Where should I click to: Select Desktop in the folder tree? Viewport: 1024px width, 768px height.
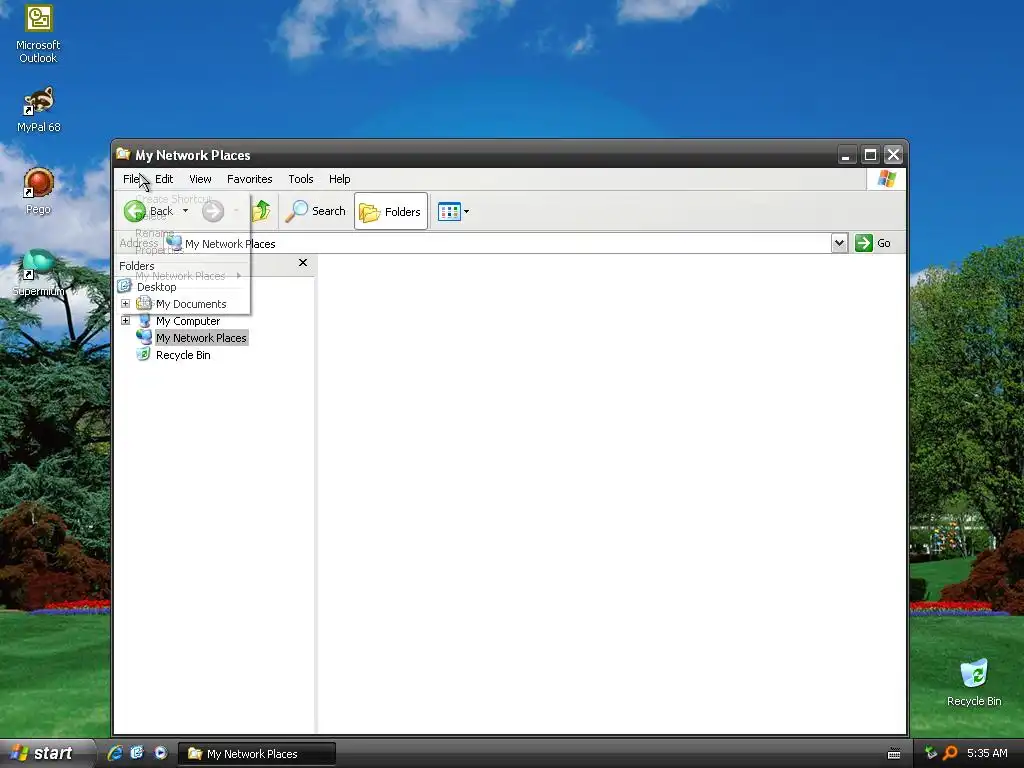click(x=157, y=287)
